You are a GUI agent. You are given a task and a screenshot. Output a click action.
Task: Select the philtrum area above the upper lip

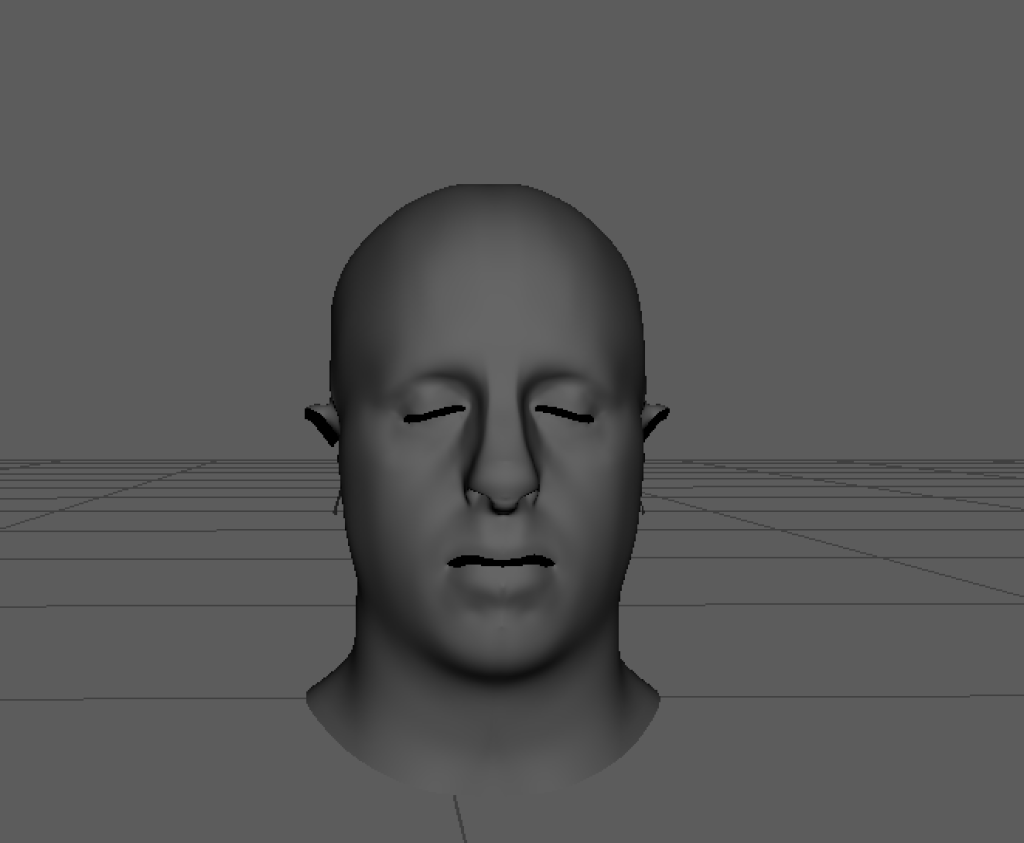[x=502, y=535]
